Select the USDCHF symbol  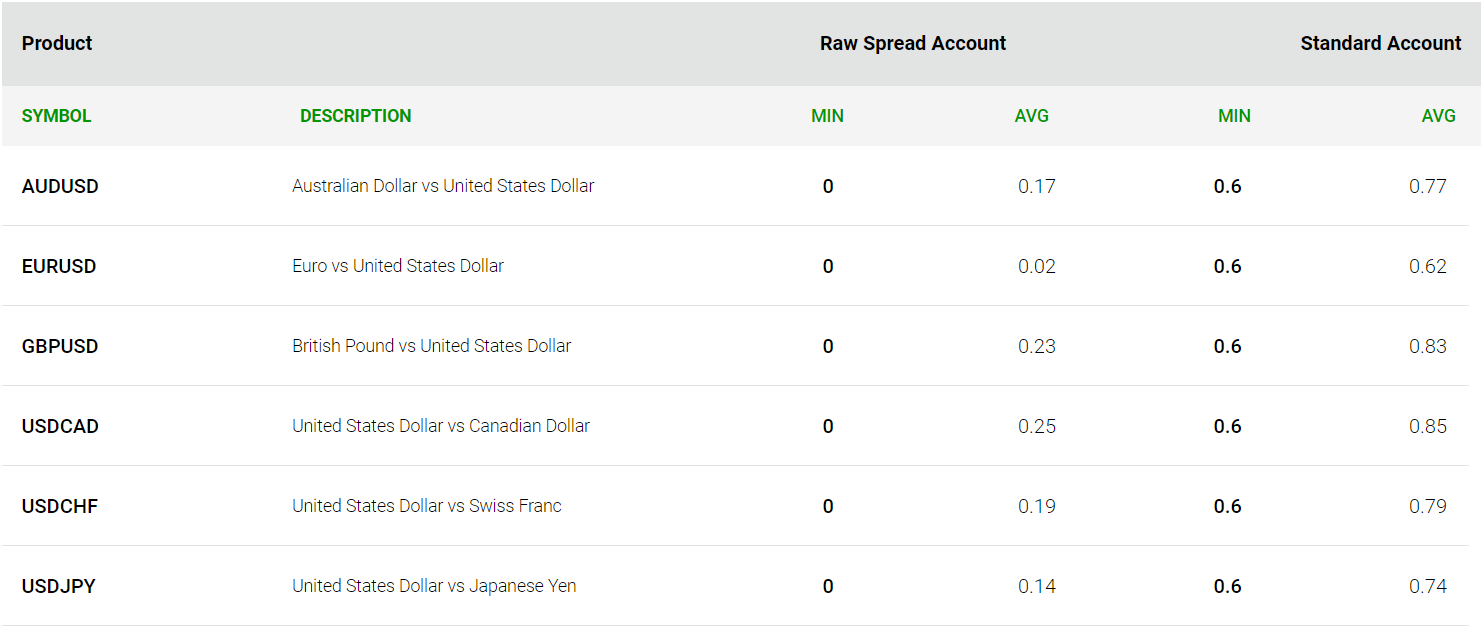click(60, 506)
